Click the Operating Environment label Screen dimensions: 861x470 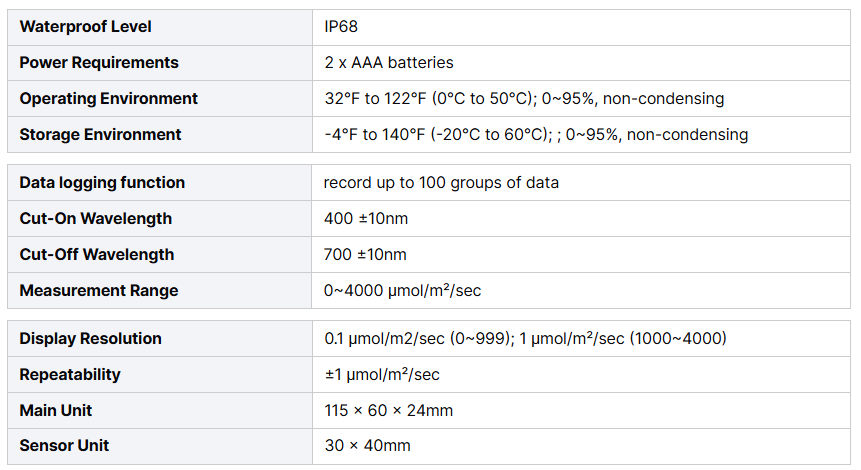pyautogui.click(x=109, y=99)
